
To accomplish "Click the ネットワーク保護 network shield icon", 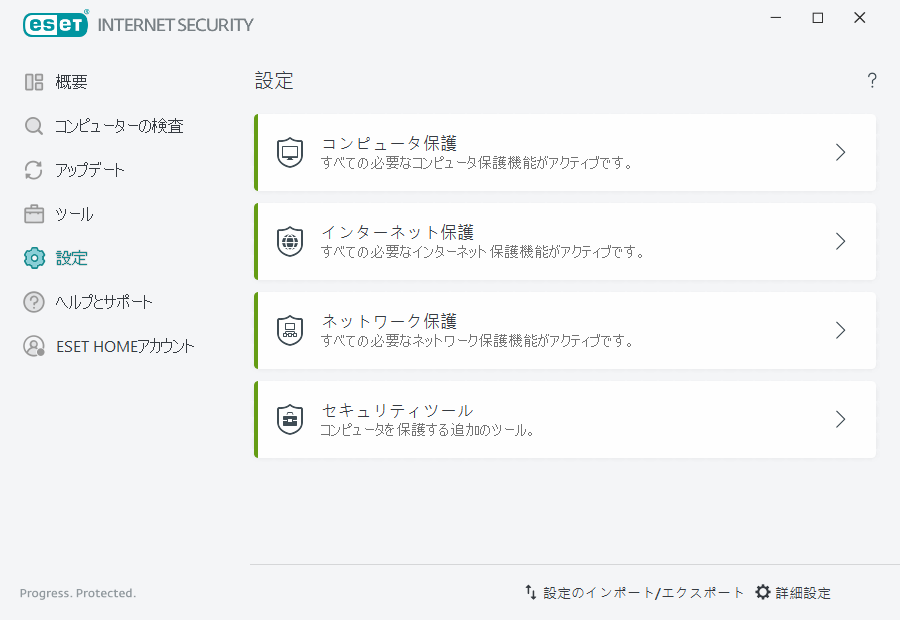I will coord(290,330).
